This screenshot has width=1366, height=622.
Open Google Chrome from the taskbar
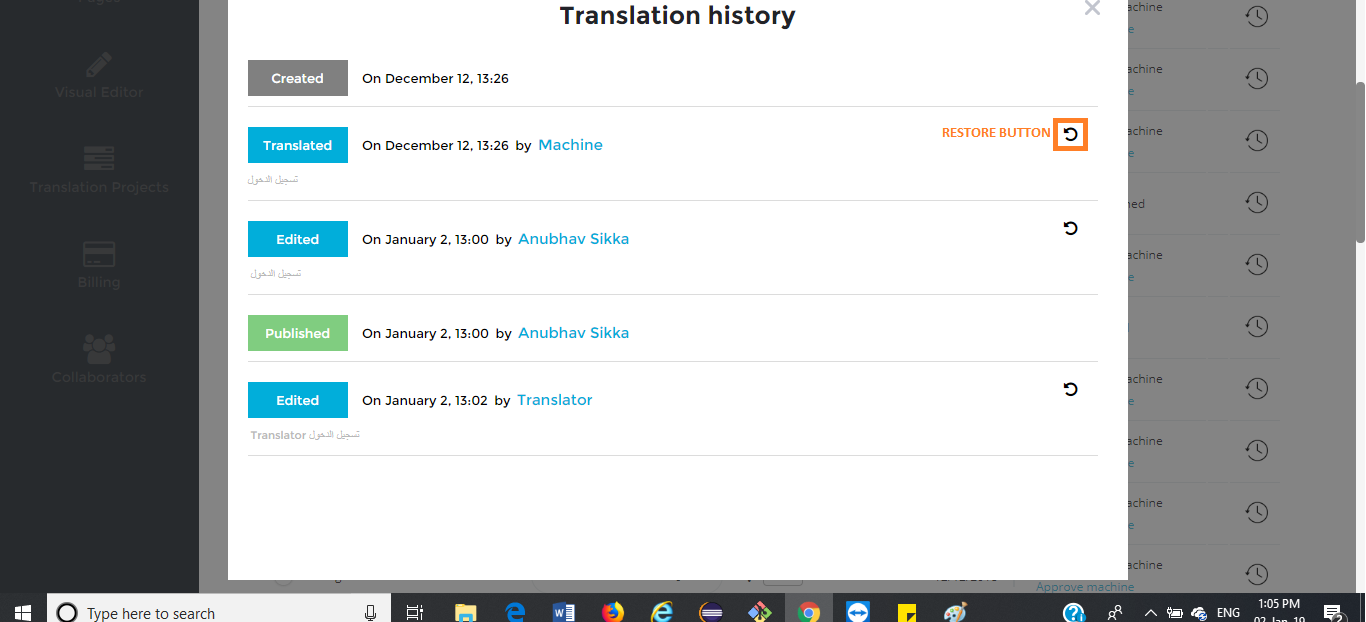[x=809, y=612]
